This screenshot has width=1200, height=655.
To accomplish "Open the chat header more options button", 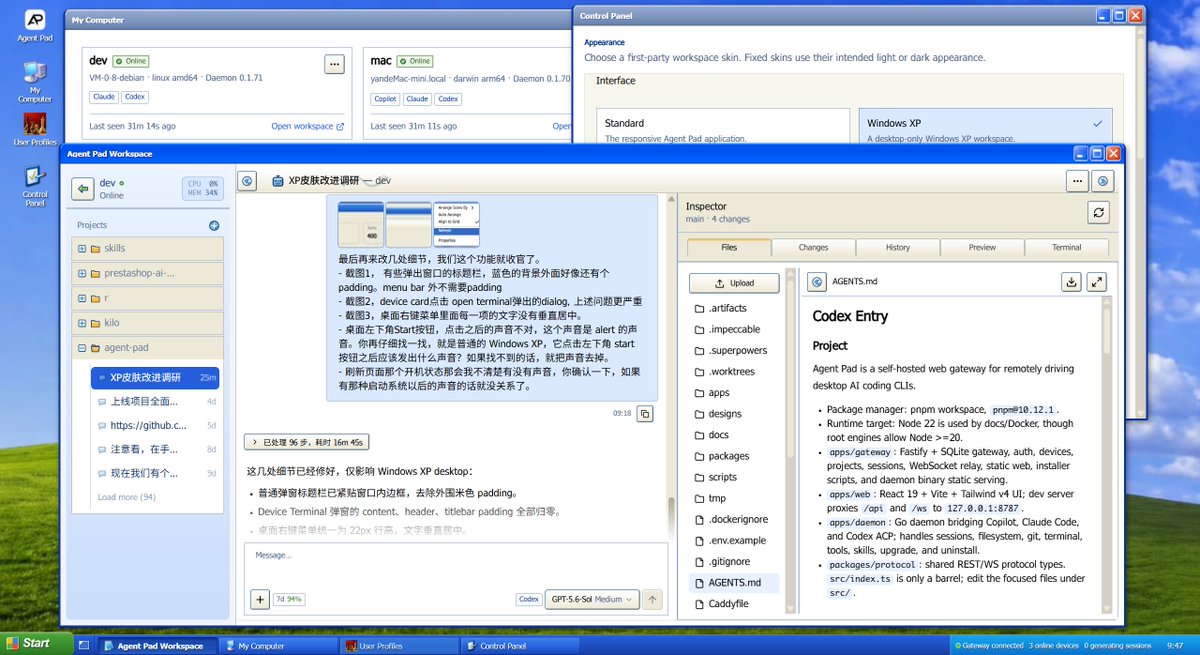I will [1077, 181].
